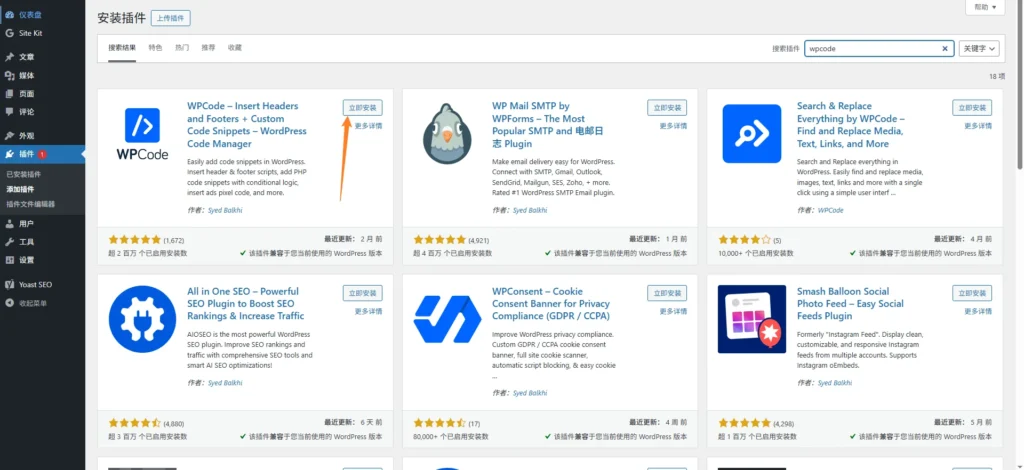Click 立即安装 for the WPCode plugin
The width and height of the screenshot is (1024, 470).
tap(362, 107)
